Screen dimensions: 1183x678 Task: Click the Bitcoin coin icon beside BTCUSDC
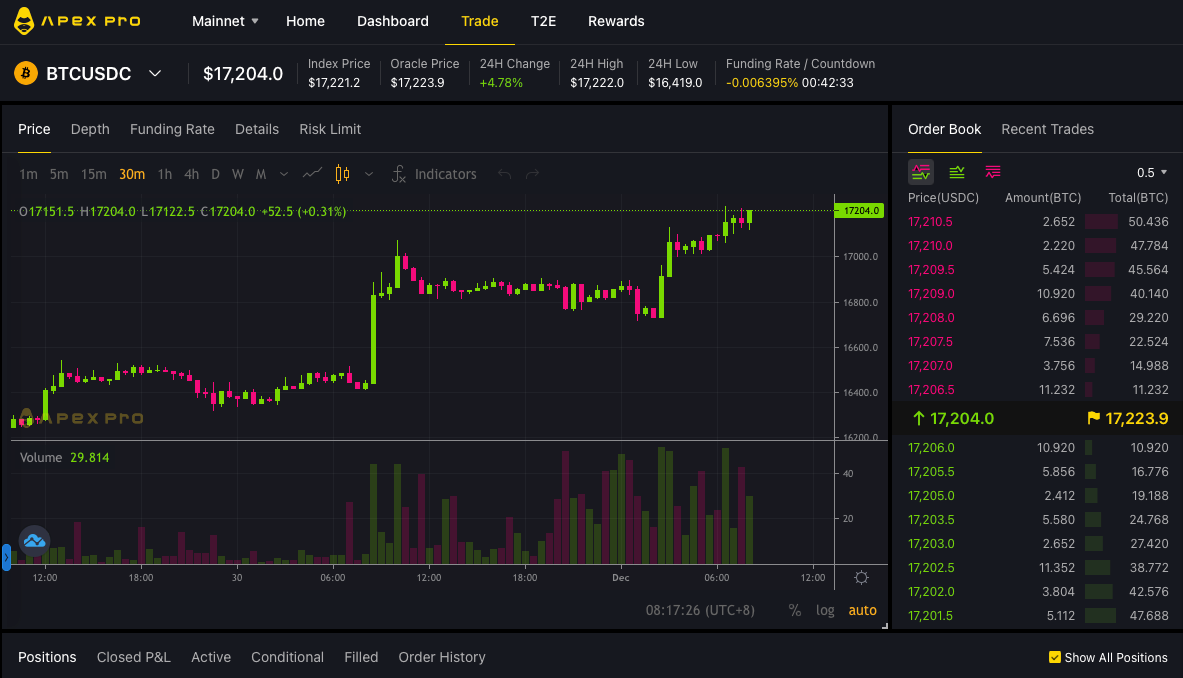pyautogui.click(x=26, y=73)
